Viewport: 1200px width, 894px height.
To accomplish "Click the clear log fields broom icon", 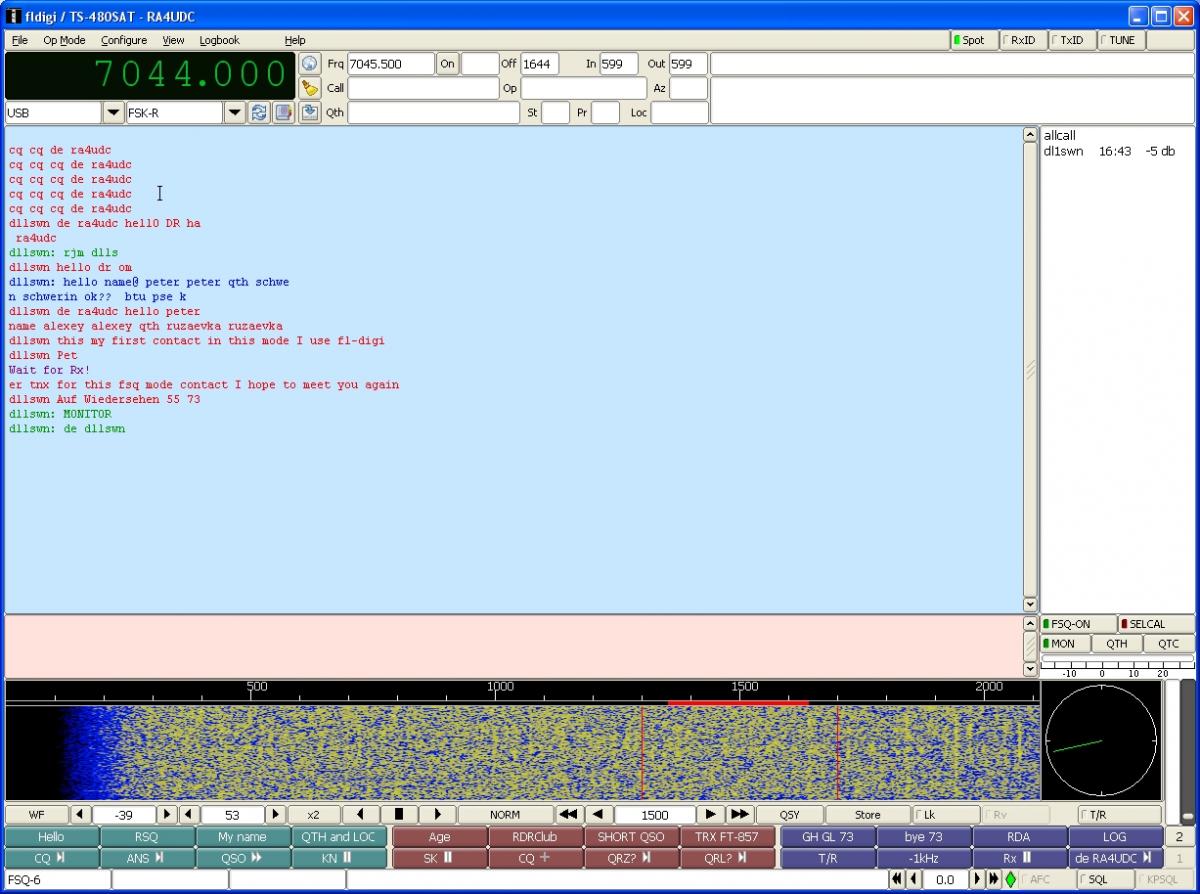I will [310, 88].
